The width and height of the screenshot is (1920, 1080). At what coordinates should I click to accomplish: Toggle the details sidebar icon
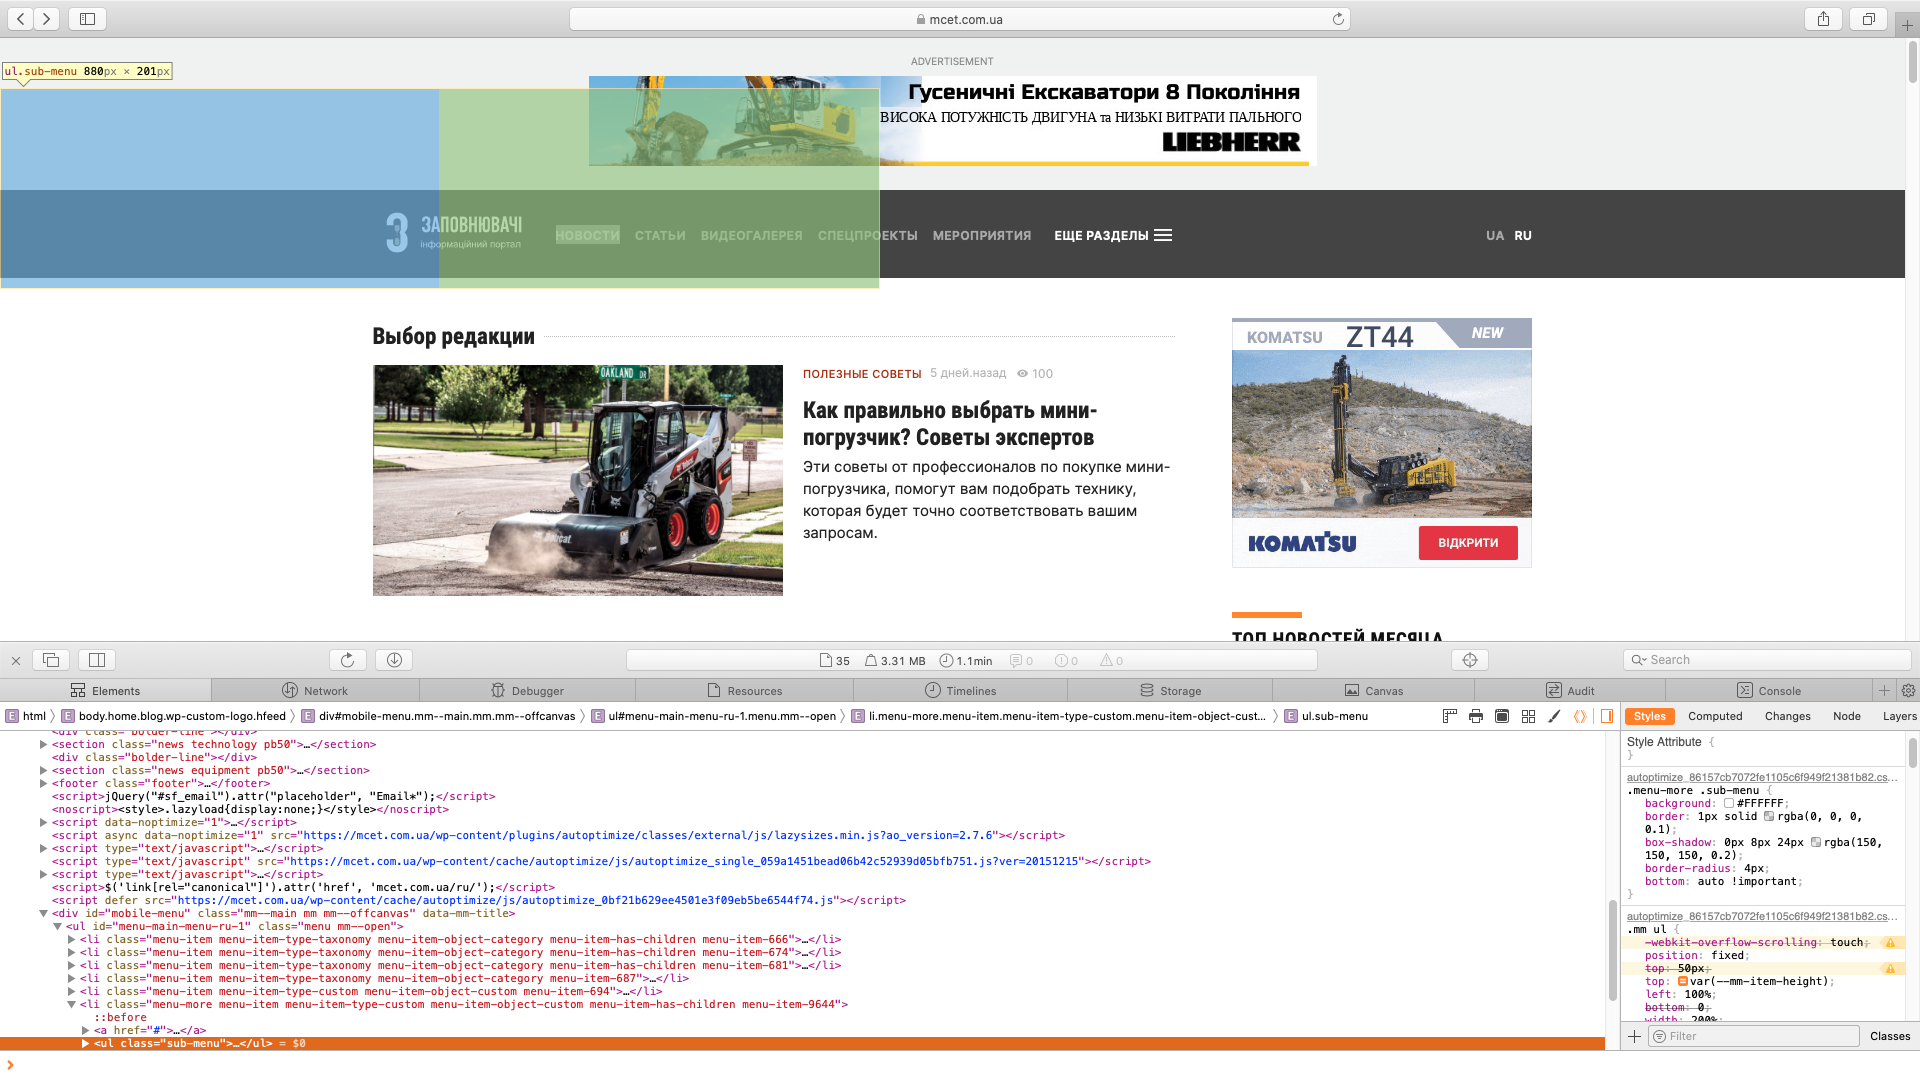point(1607,716)
